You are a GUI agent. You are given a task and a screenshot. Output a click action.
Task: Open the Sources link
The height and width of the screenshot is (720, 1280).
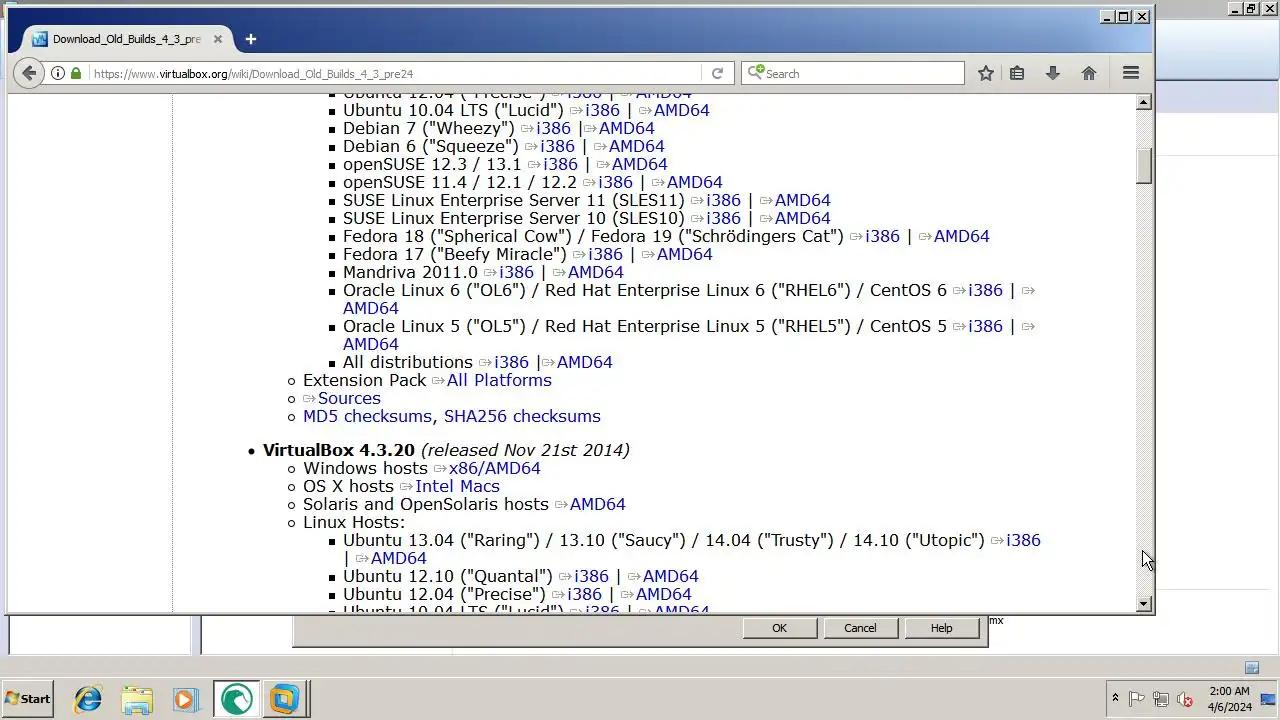[x=349, y=398]
